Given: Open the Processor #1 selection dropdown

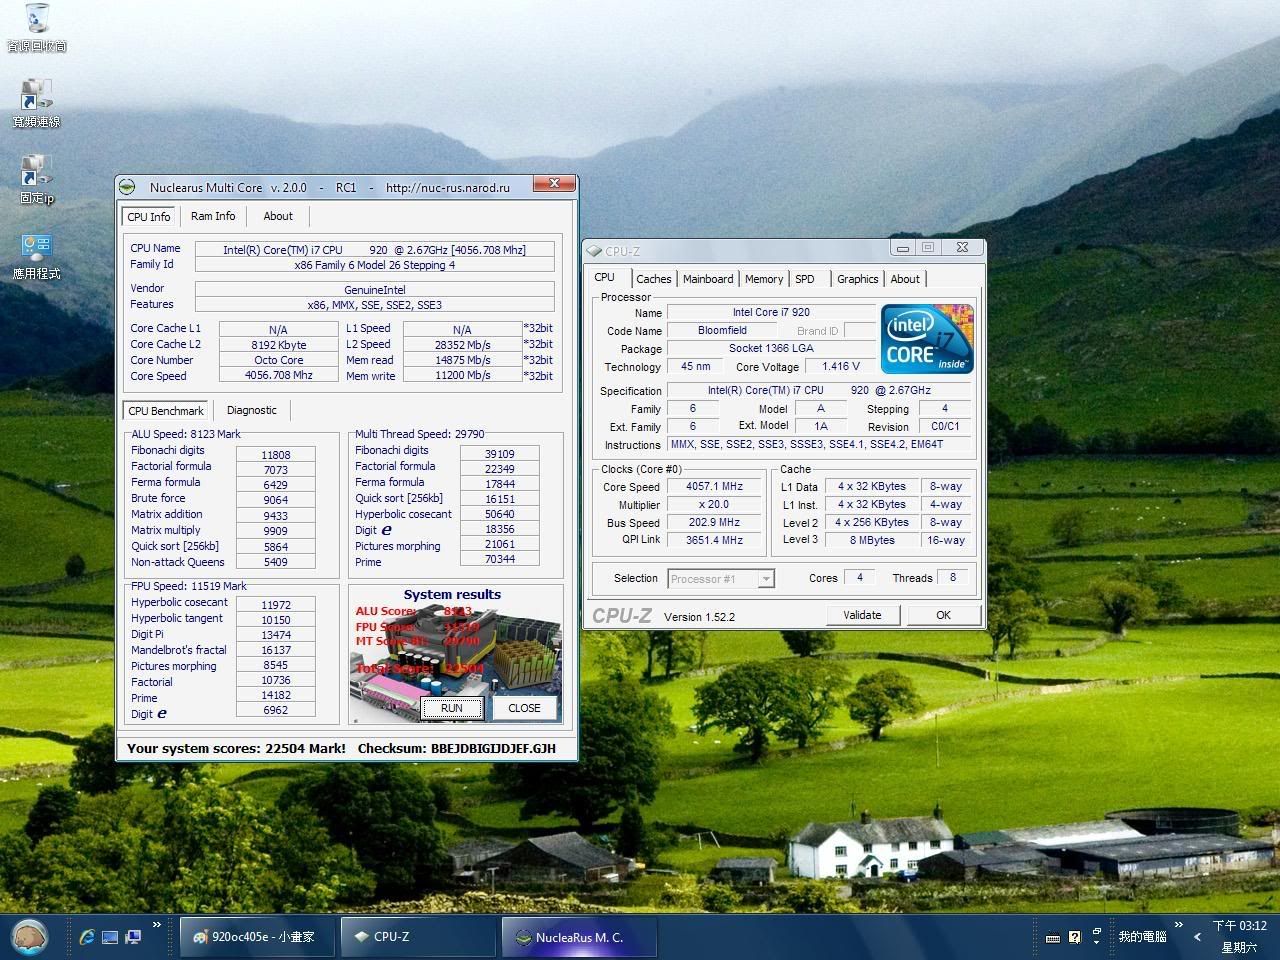Looking at the screenshot, I should coord(766,578).
